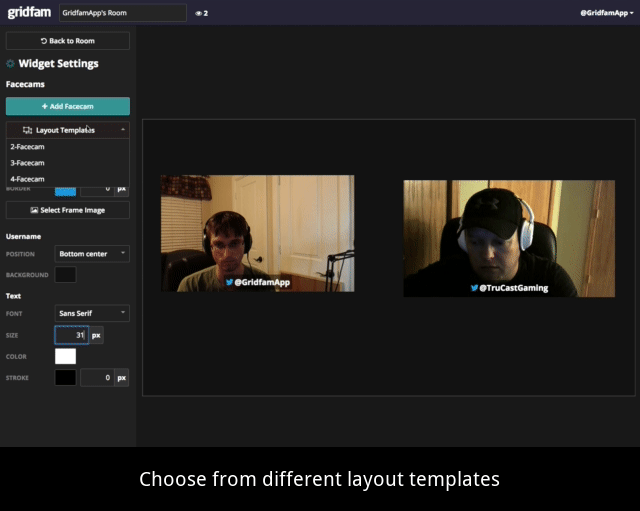Open the white text Color swatch

65,356
